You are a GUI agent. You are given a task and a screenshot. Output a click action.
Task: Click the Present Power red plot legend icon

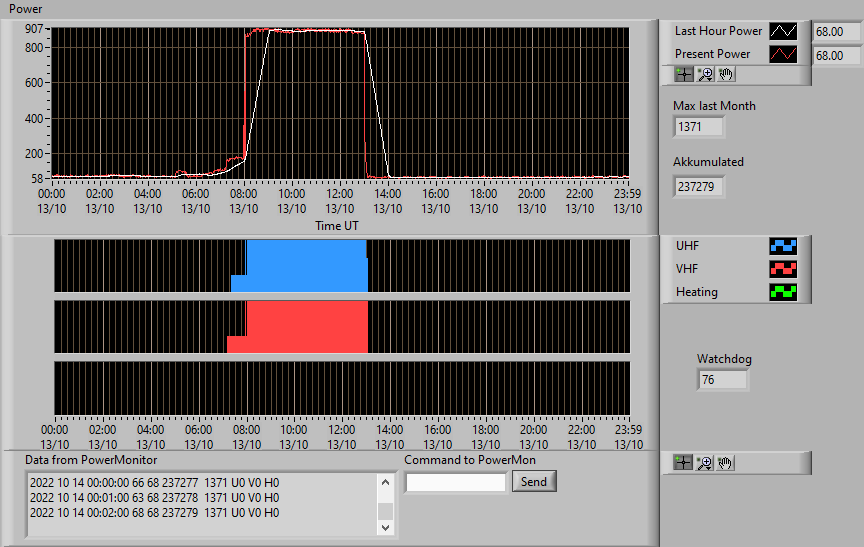click(x=783, y=54)
